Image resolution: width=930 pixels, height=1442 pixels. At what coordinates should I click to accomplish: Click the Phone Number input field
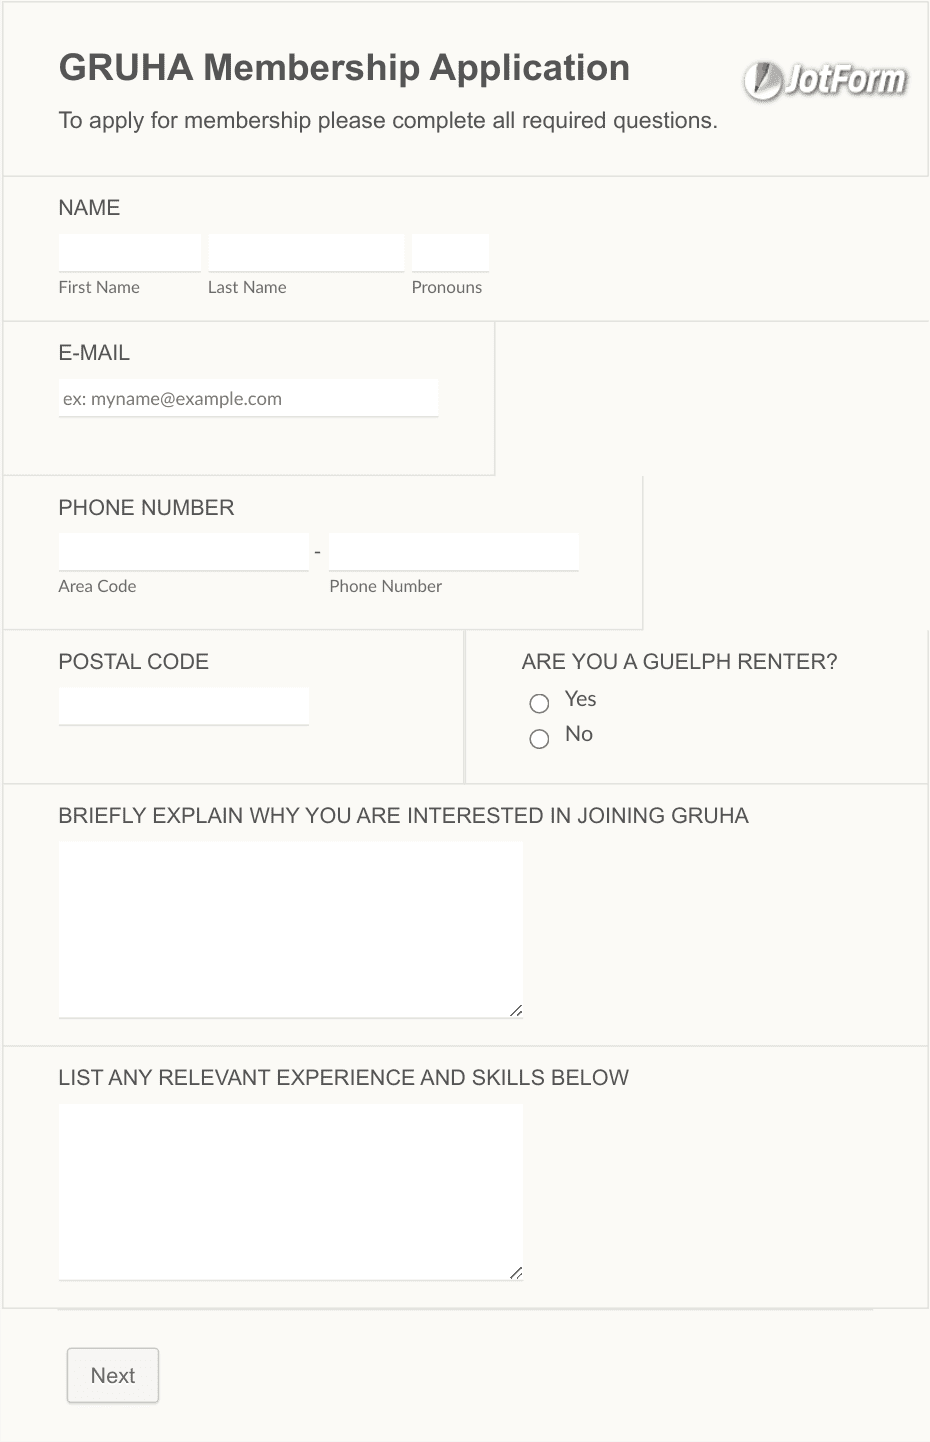coord(454,551)
